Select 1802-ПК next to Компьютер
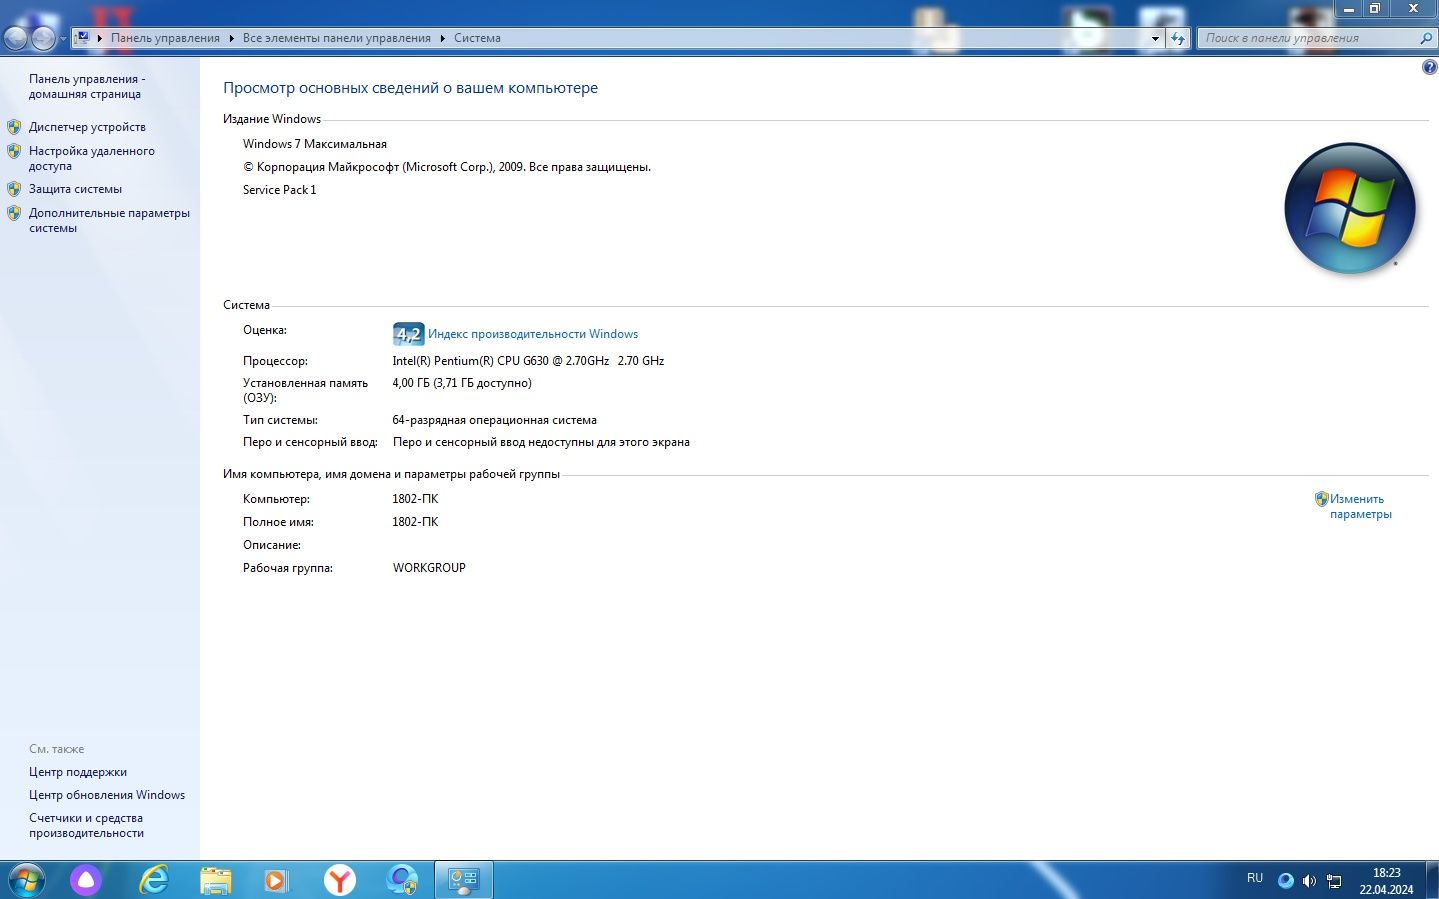This screenshot has width=1439, height=899. [415, 499]
